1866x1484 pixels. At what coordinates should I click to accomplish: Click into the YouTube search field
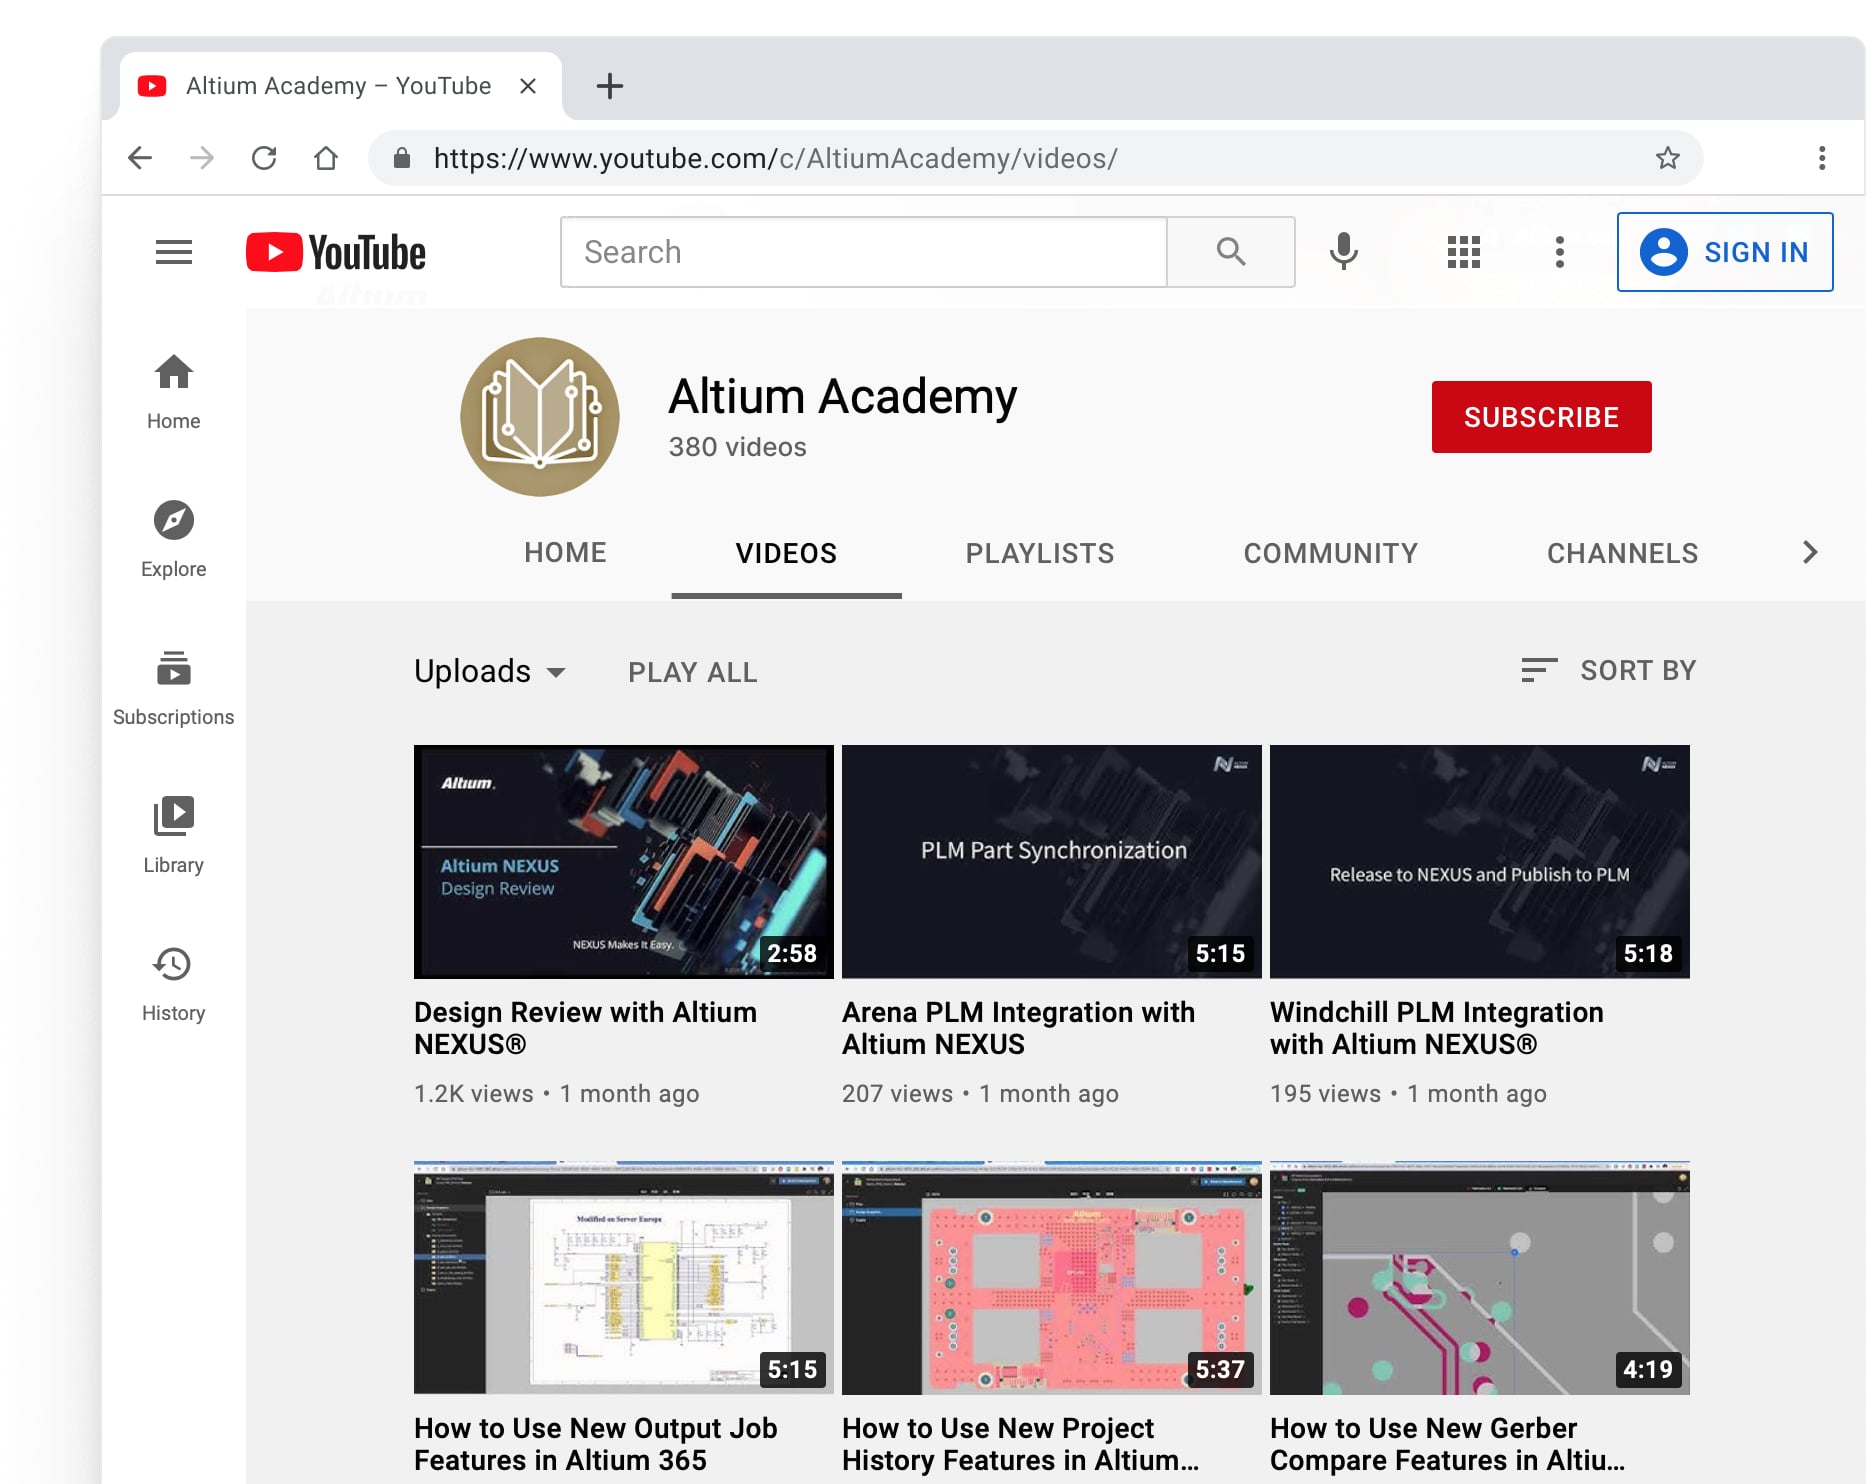click(863, 252)
